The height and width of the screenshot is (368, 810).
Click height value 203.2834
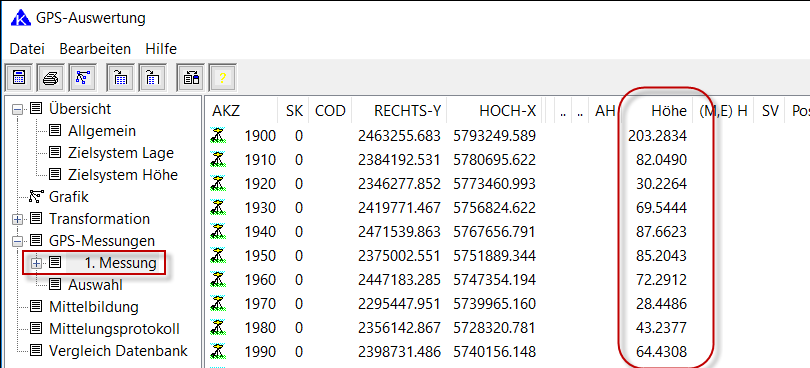(657, 136)
